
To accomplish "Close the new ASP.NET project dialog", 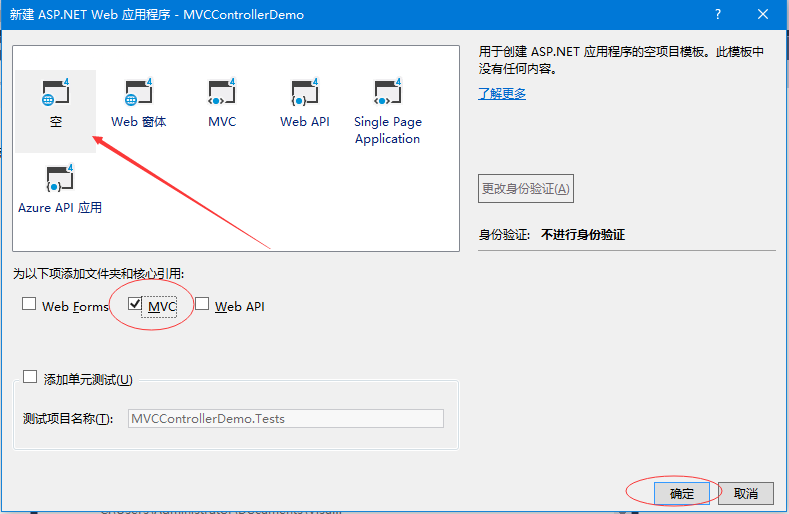I will tap(763, 15).
